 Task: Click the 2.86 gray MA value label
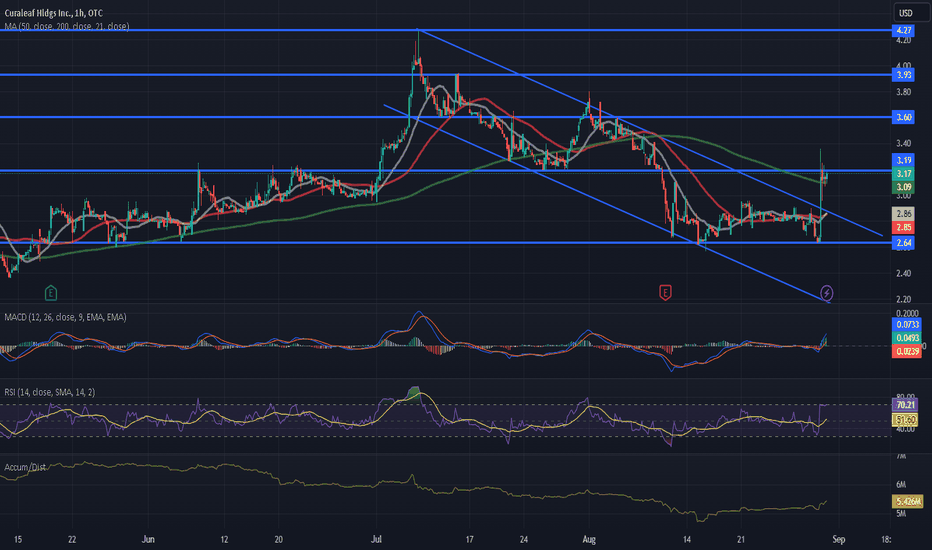pos(903,213)
